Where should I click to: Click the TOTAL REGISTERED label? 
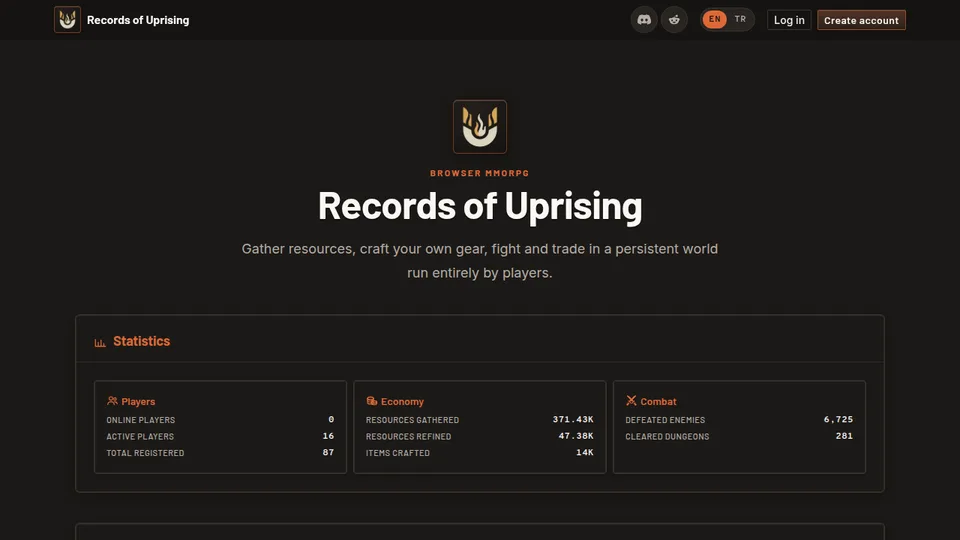[145, 453]
